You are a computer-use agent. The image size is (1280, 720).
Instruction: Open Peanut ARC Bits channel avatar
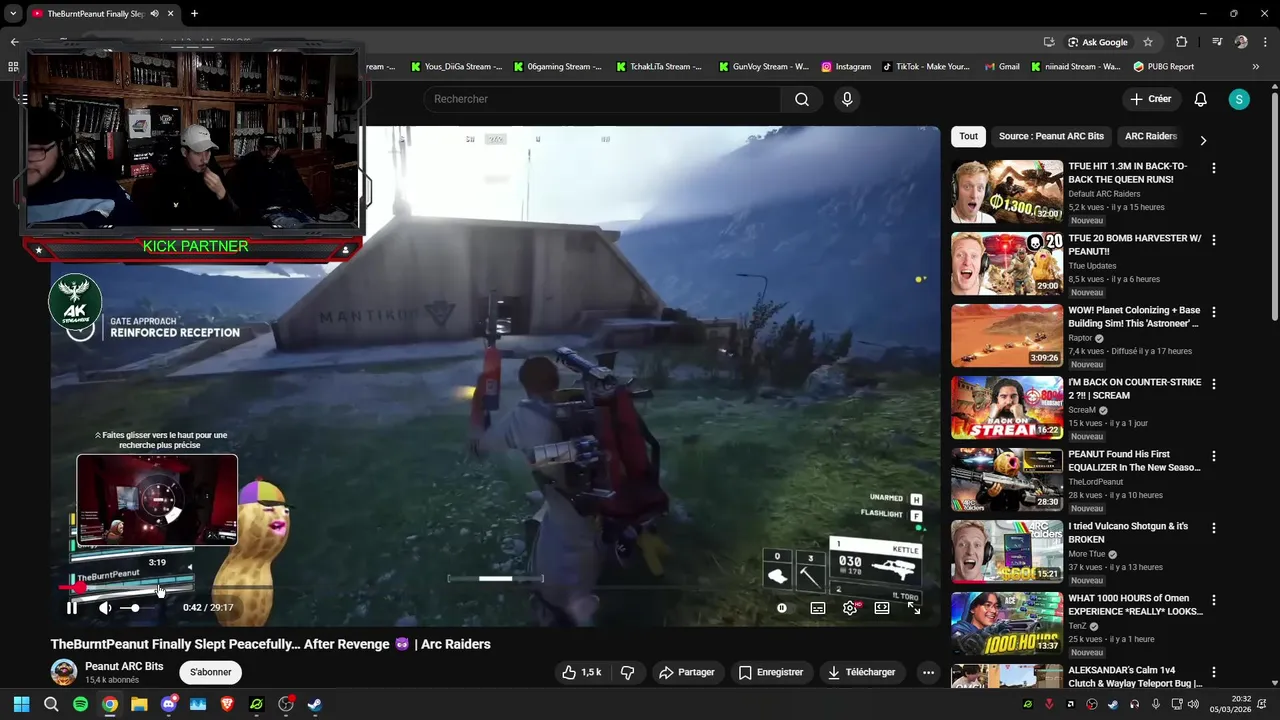tap(64, 672)
